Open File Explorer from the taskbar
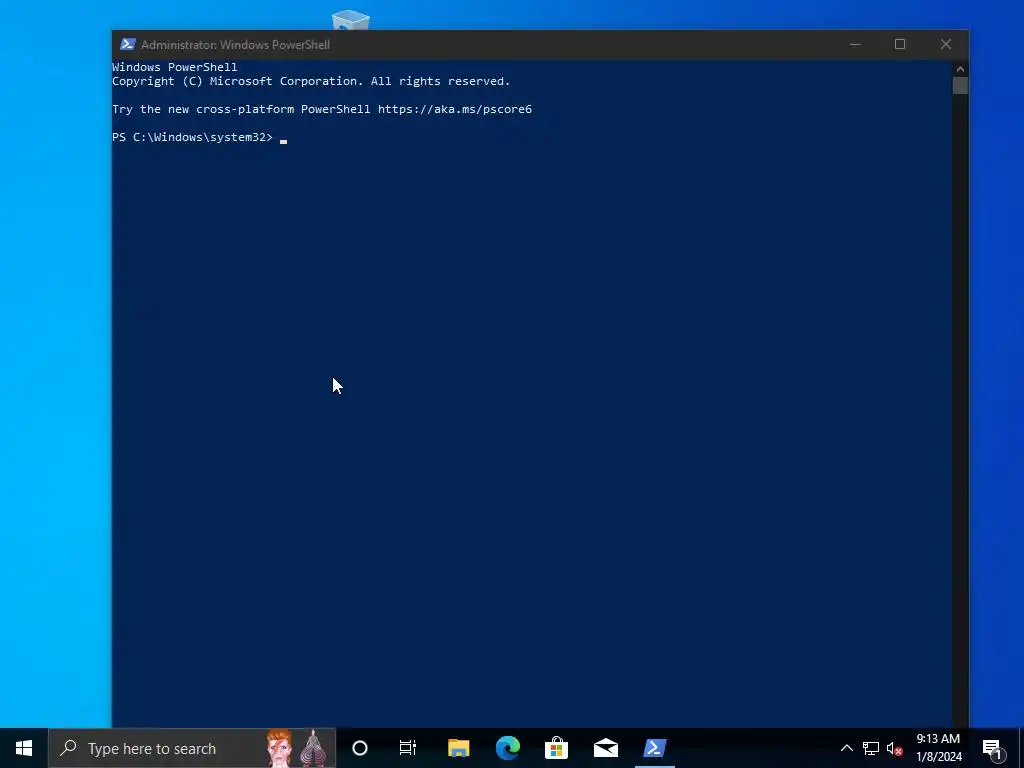The height and width of the screenshot is (768, 1024). (x=458, y=748)
